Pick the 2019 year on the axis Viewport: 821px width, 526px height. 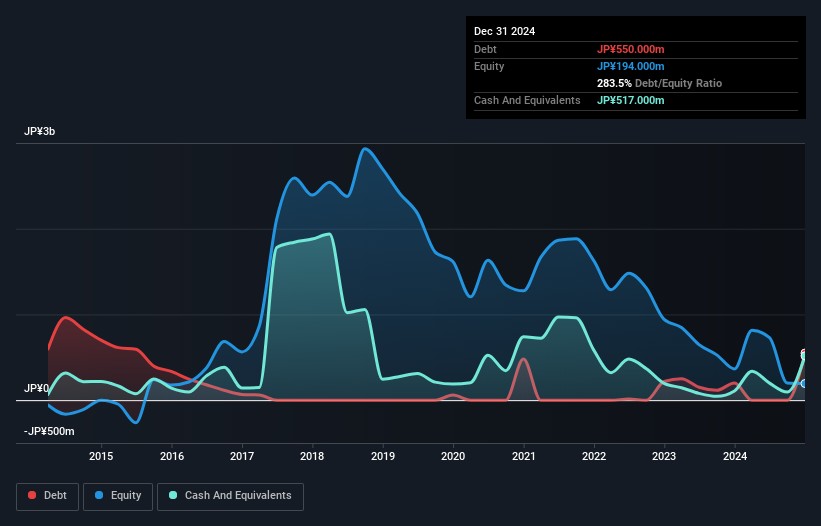coord(383,457)
